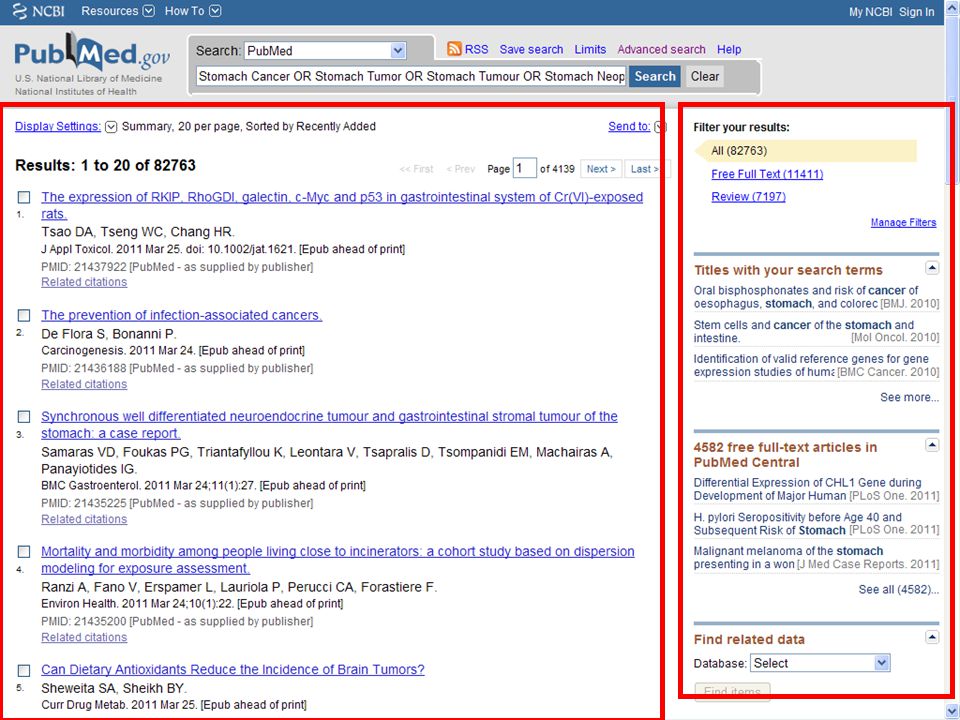
Task: Open Oral bisphosphonates and risk of cancer title
Action: pyautogui.click(x=806, y=297)
